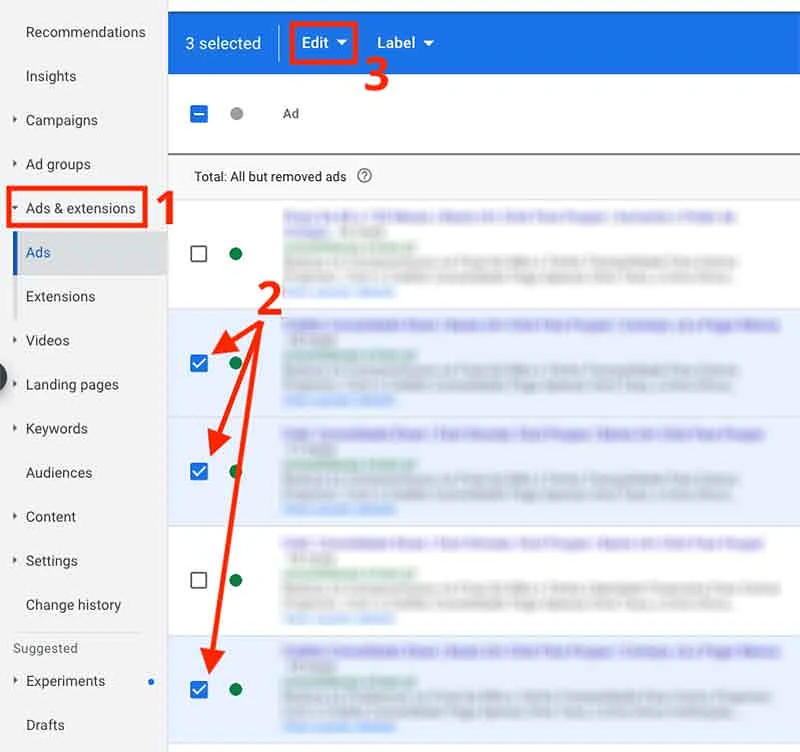Expand the Content arrow
800x752 pixels.
click(x=14, y=516)
